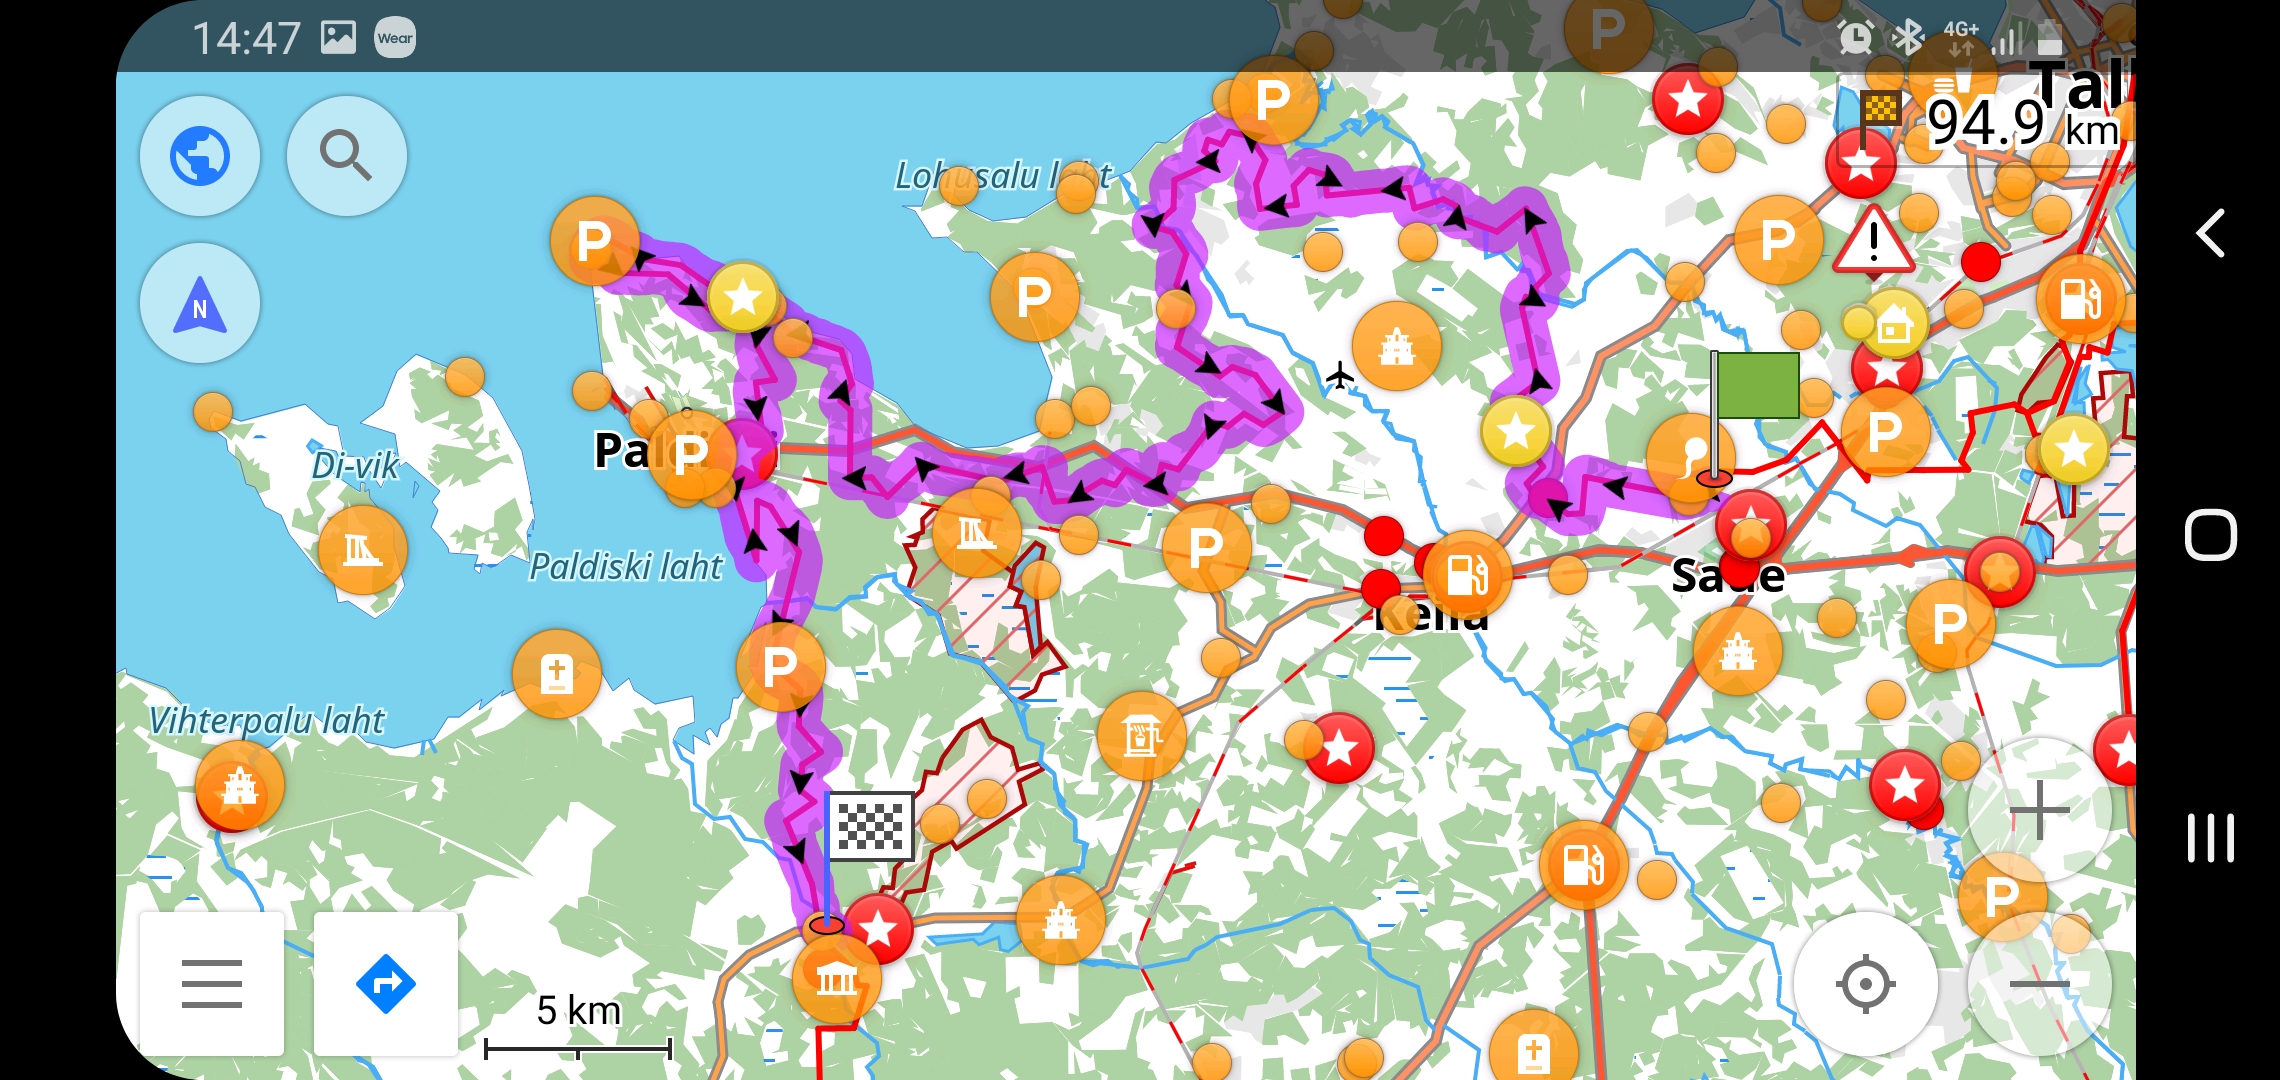Open the blue navigation directions button
This screenshot has height=1080, width=2280.
coord(386,983)
